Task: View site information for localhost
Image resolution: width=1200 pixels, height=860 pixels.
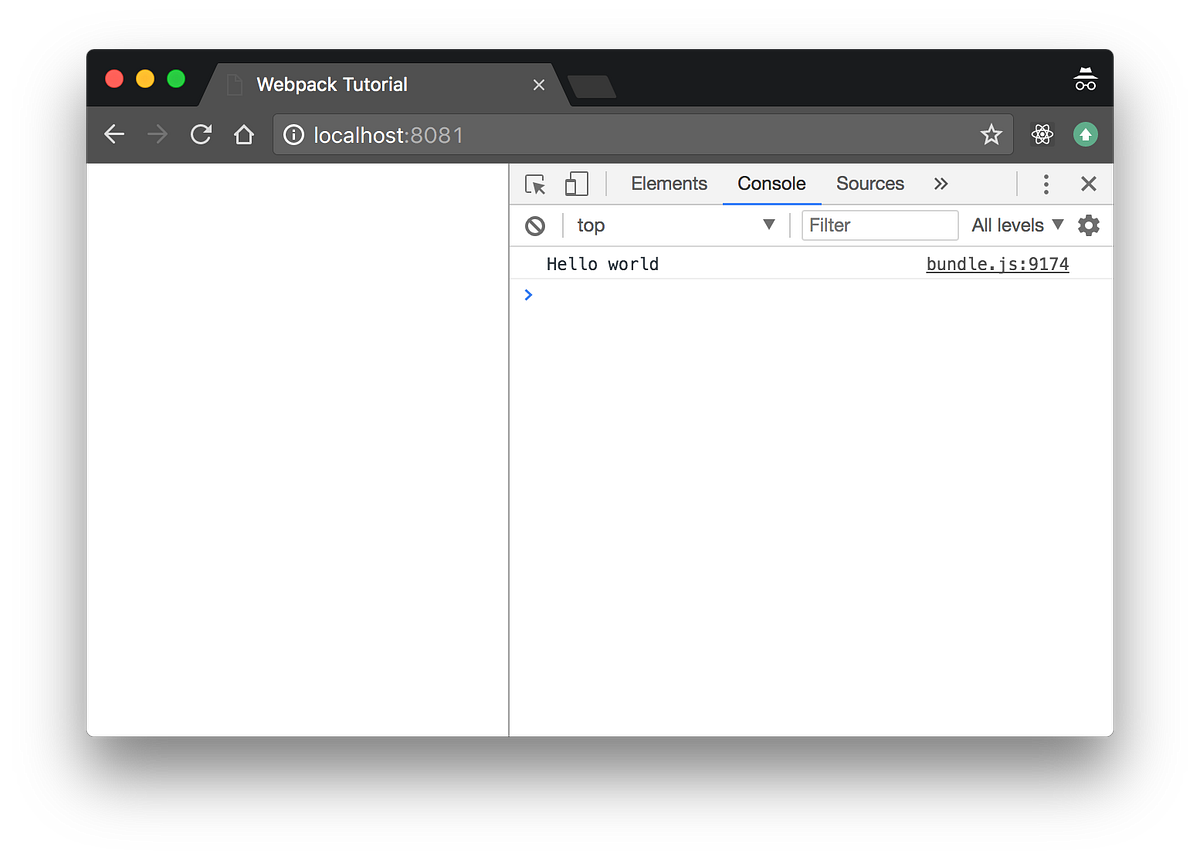Action: (293, 135)
